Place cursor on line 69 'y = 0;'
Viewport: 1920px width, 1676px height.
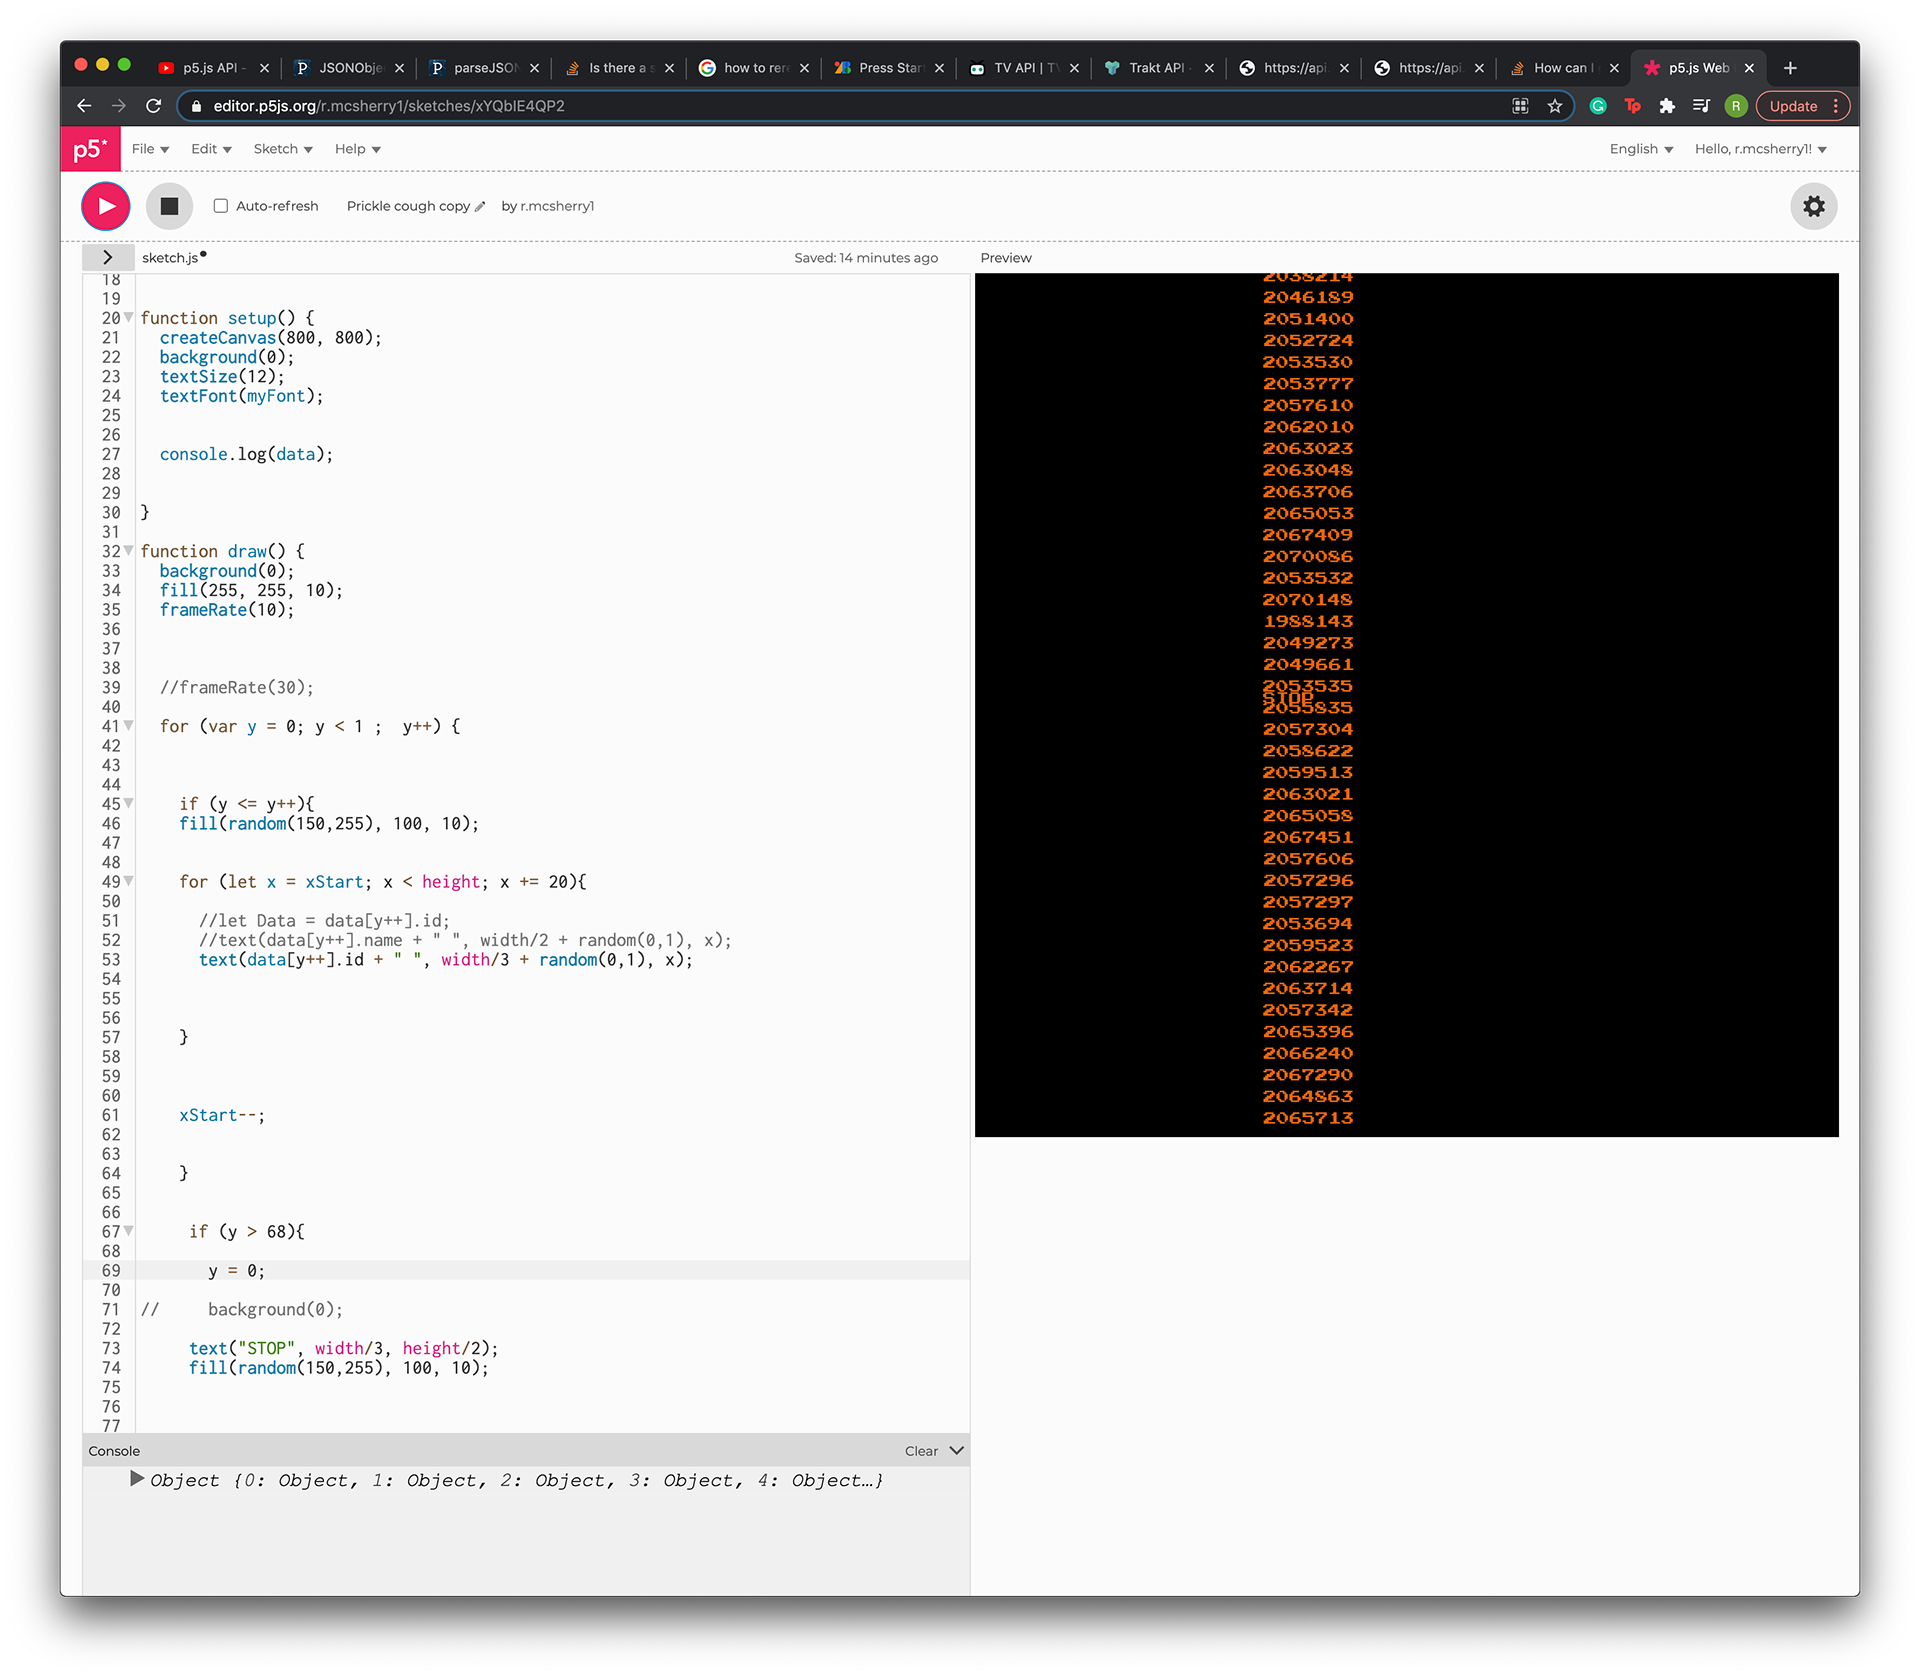click(x=236, y=1270)
